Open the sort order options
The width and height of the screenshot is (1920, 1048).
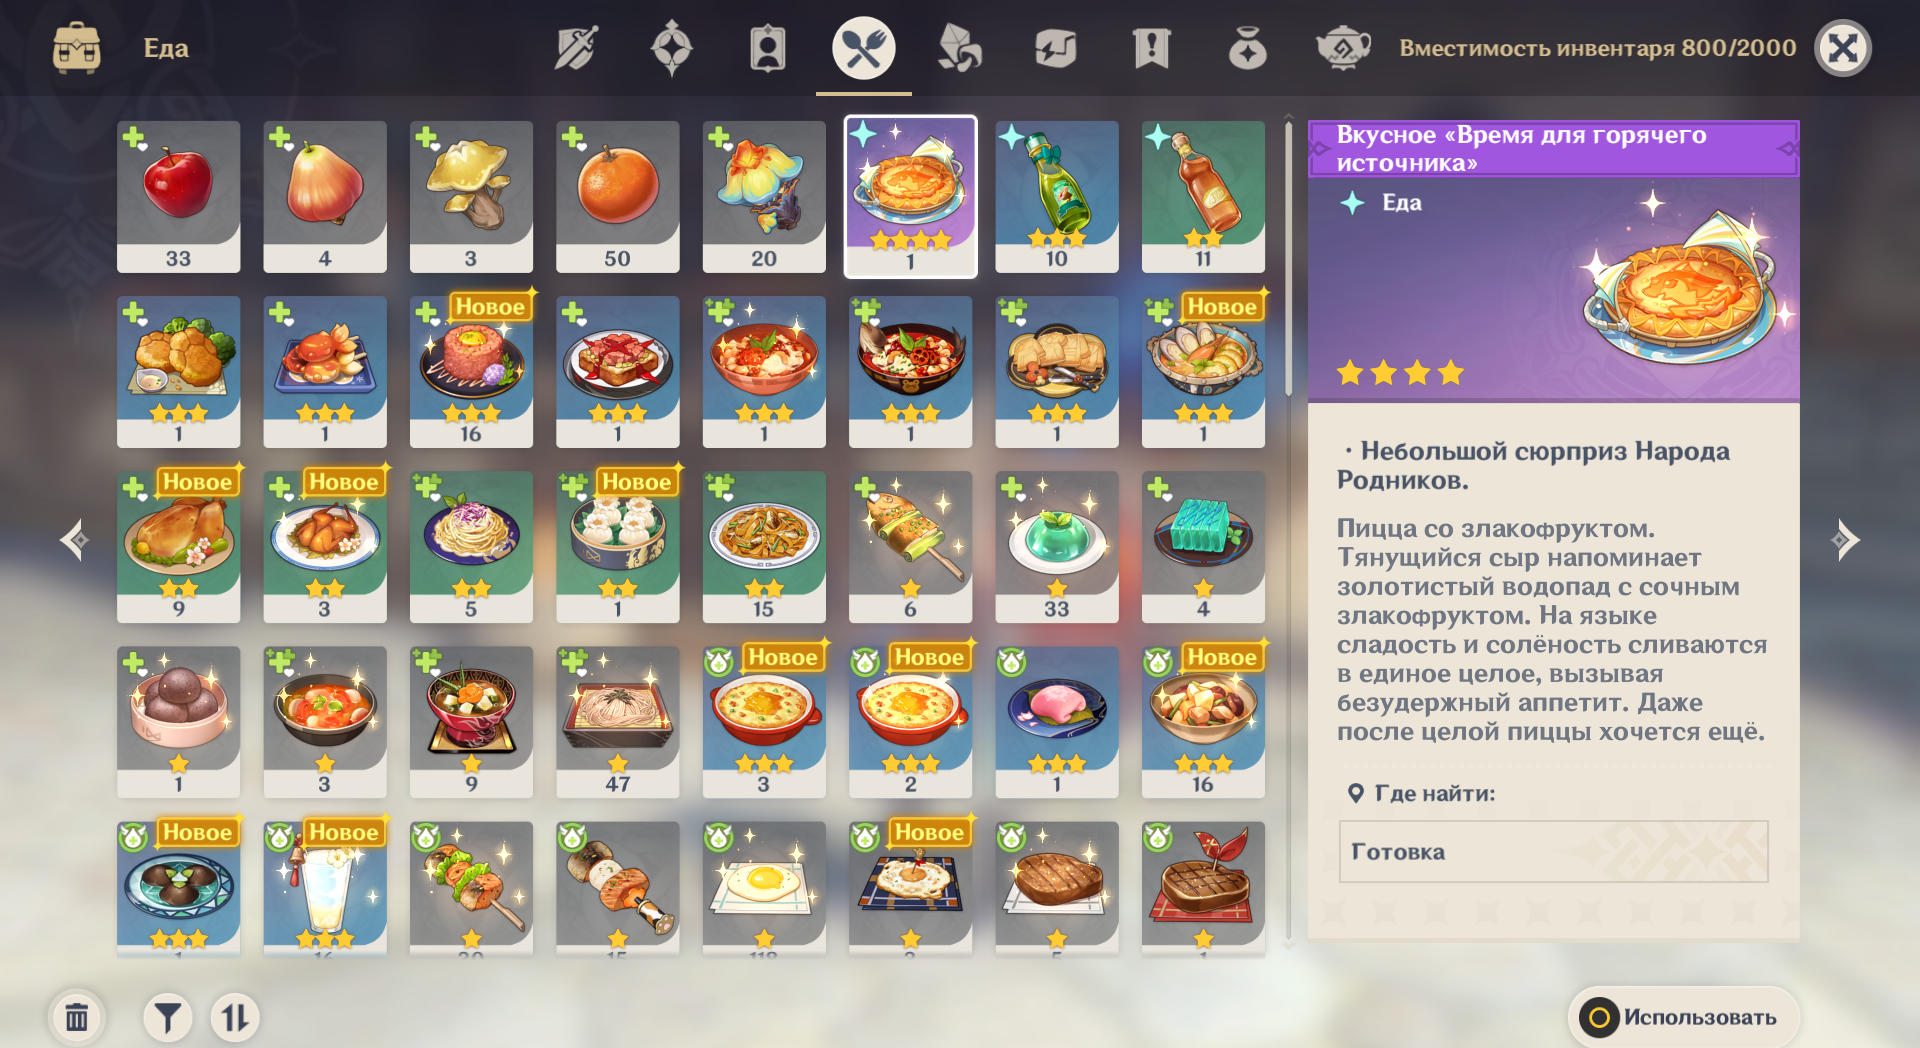[235, 1018]
